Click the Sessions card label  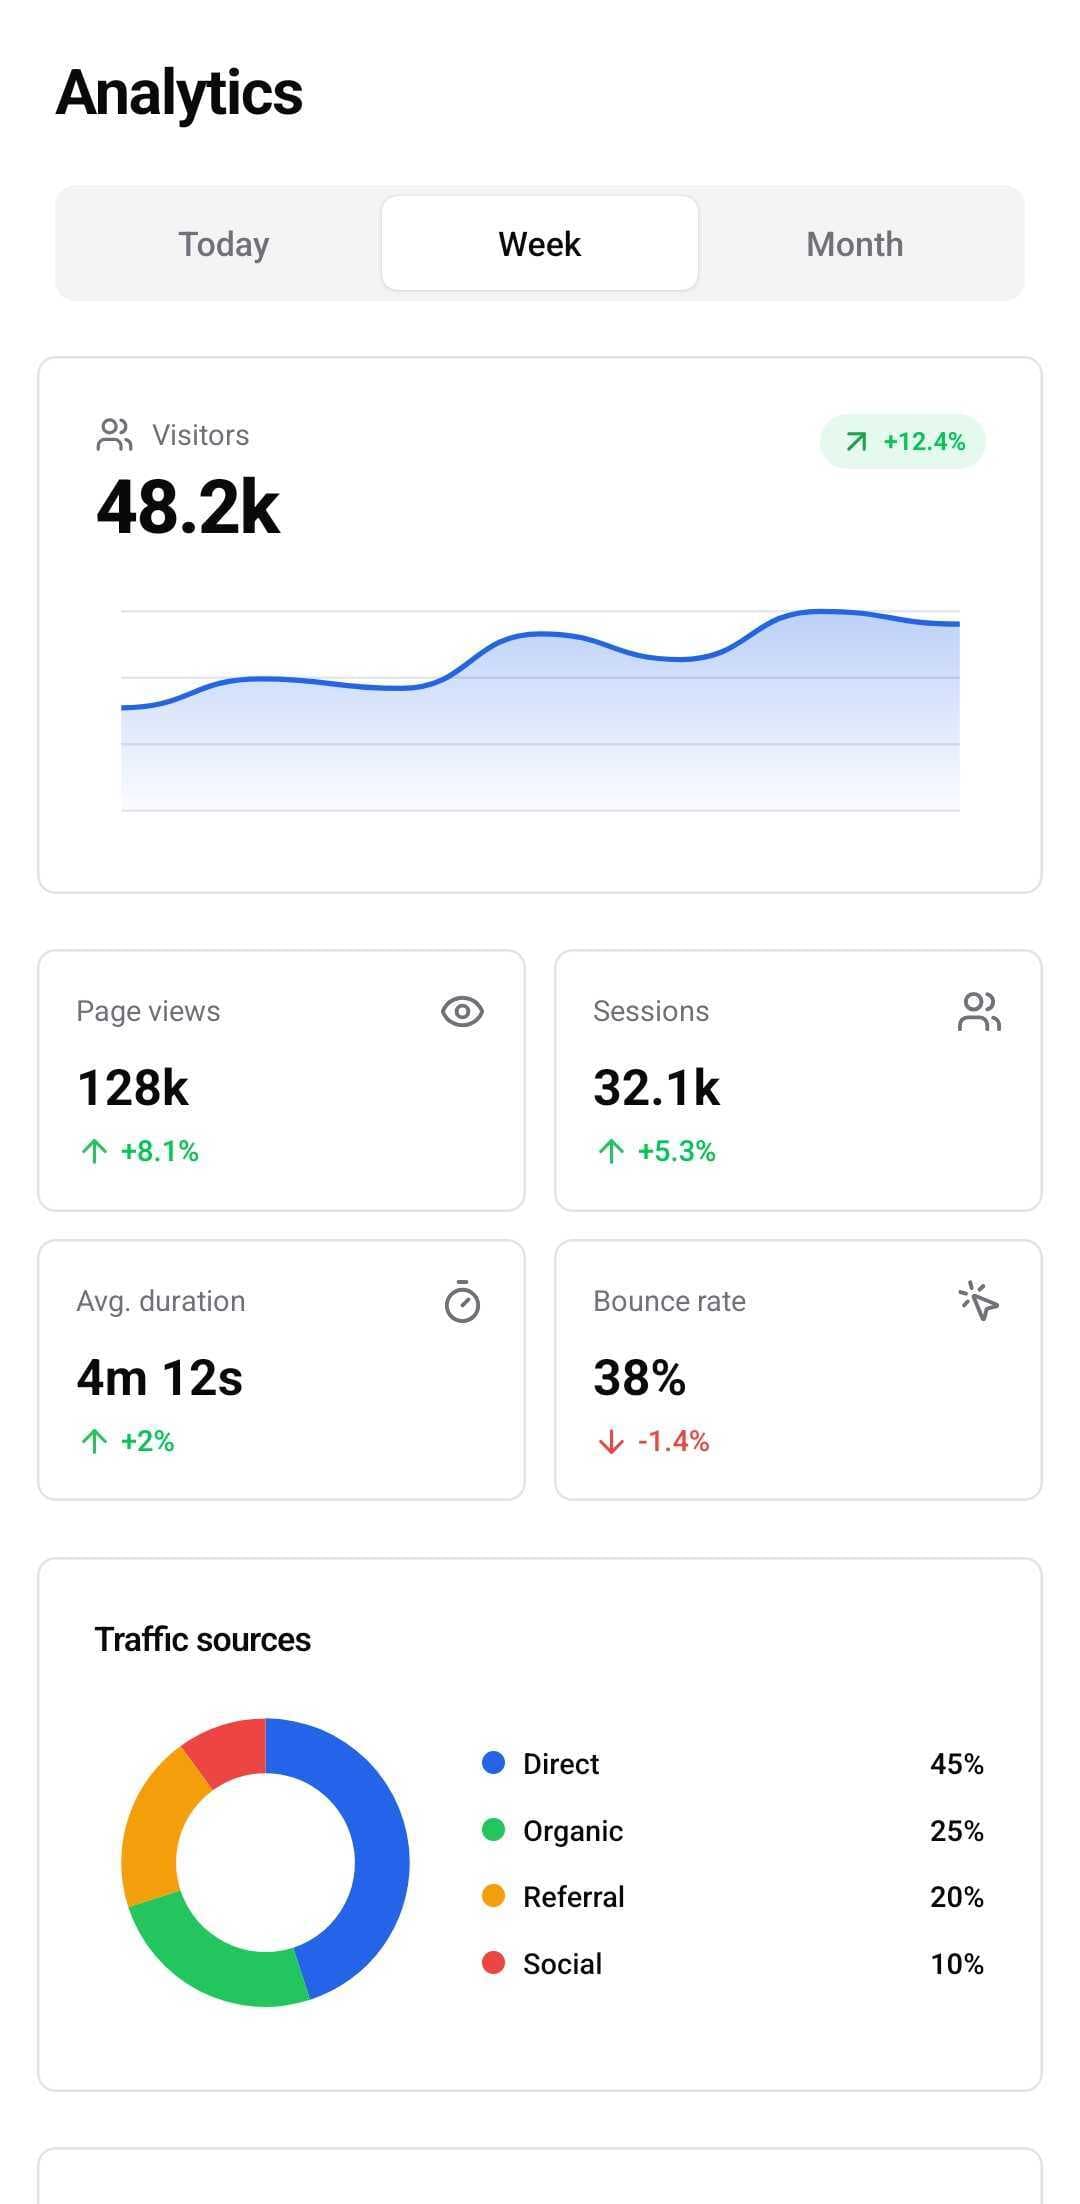pyautogui.click(x=651, y=1011)
